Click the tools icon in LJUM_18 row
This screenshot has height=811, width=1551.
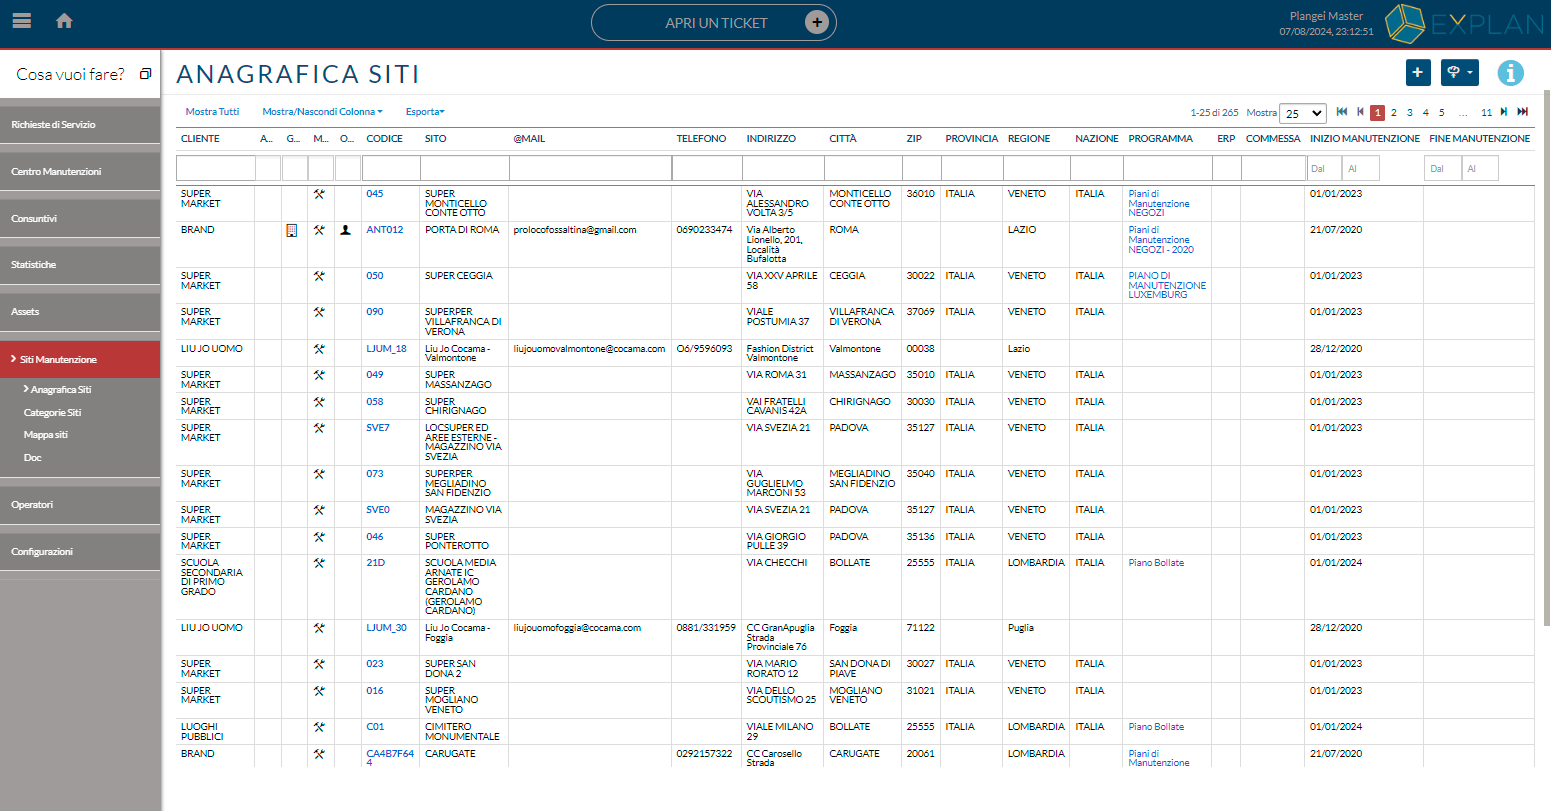(319, 349)
